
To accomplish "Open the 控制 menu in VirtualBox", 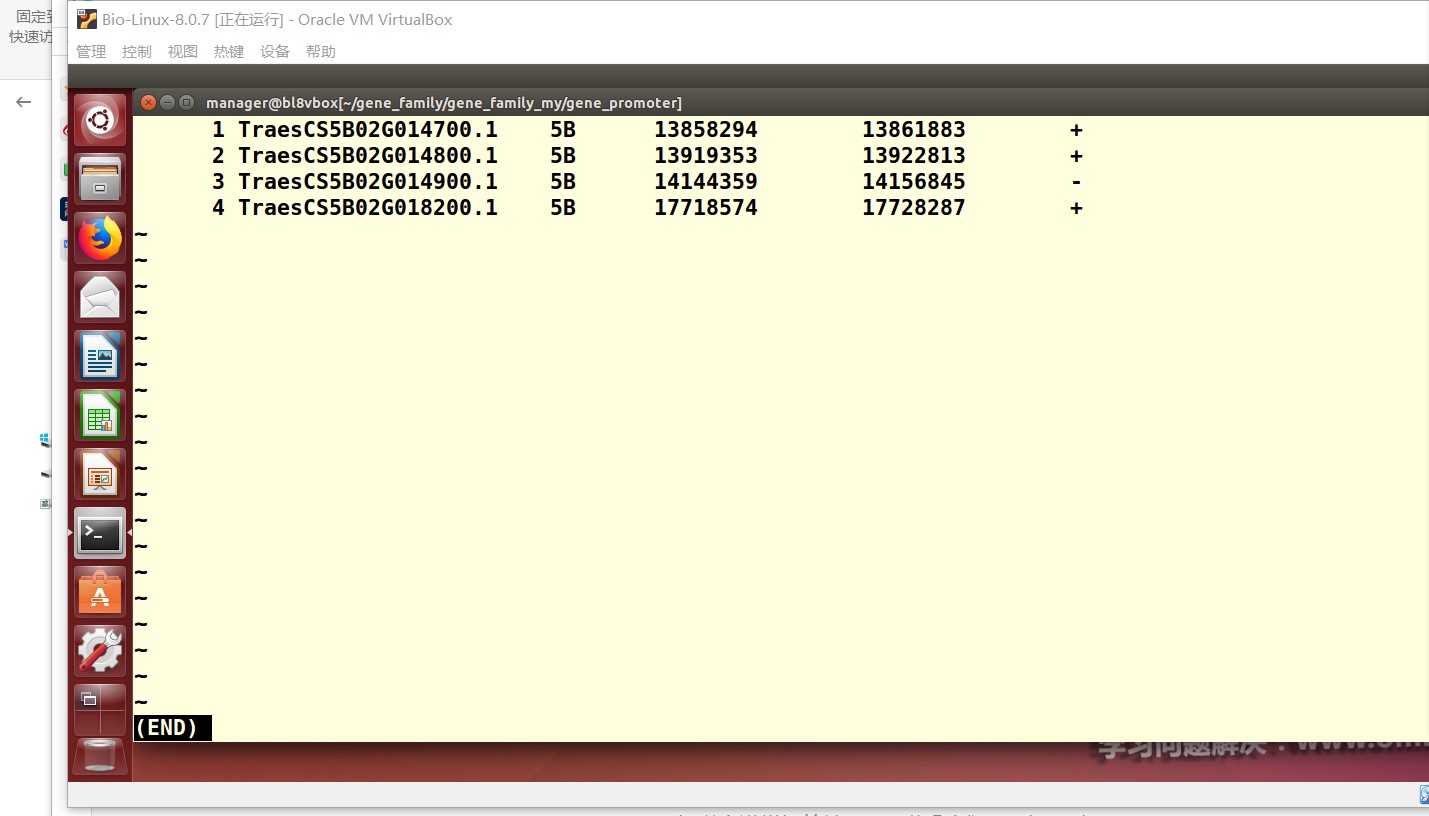I will 137,52.
